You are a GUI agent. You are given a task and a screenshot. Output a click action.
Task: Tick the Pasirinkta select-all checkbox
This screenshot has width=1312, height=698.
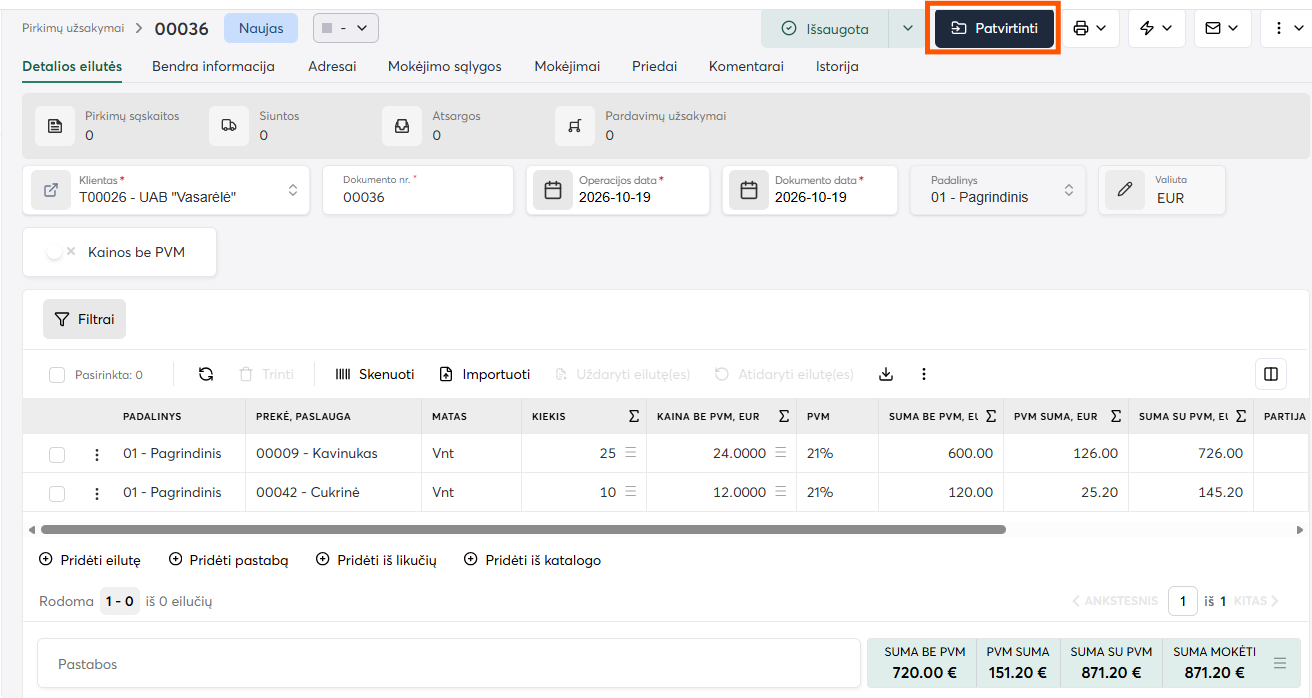[57, 375]
